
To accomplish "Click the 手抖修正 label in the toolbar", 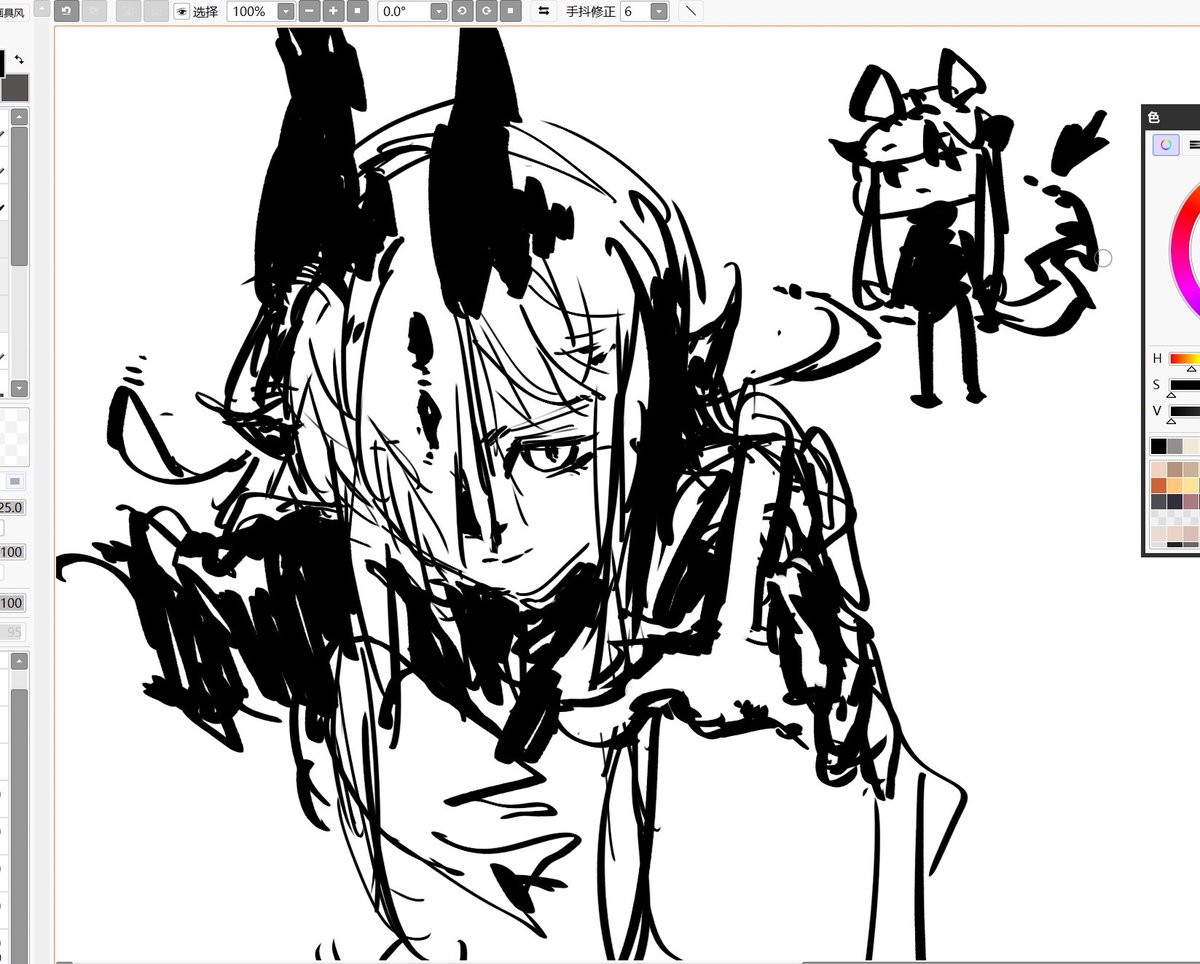I will coord(590,12).
